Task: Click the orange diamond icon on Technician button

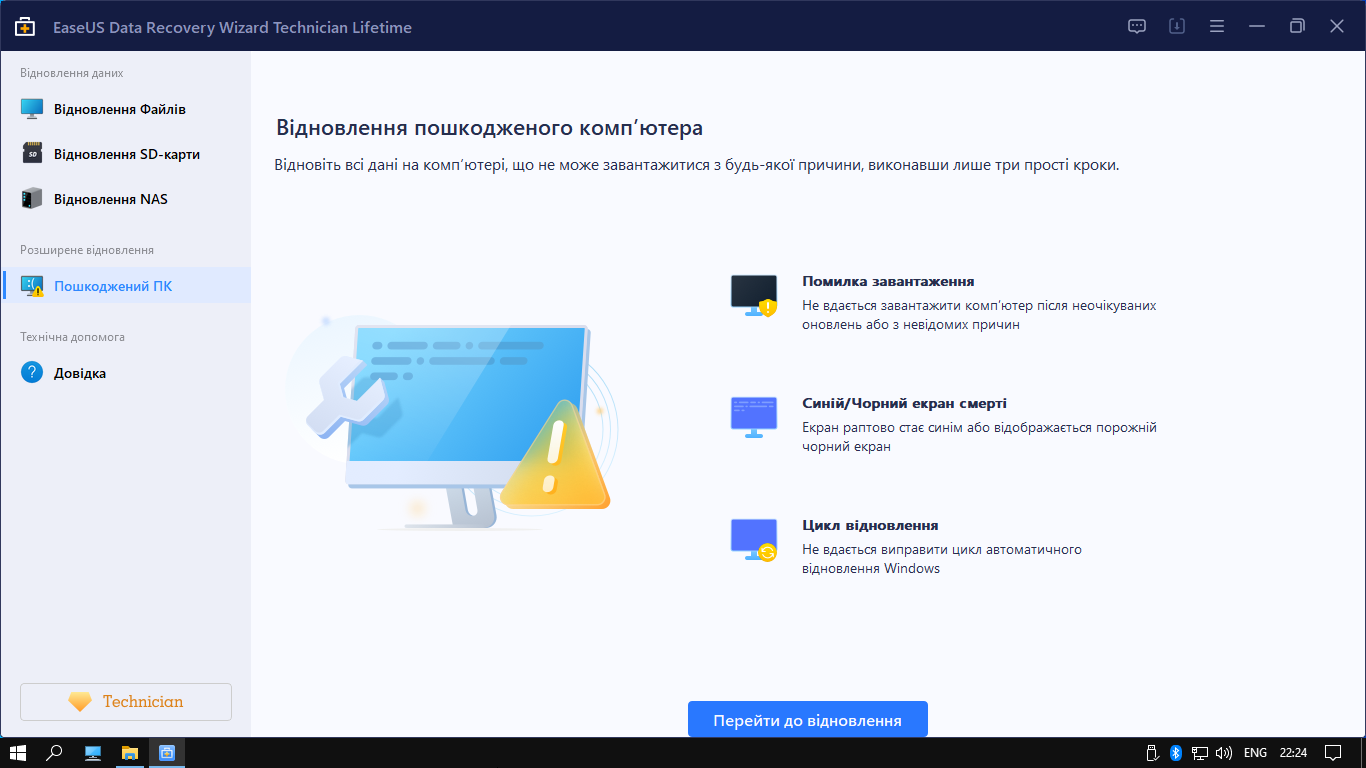Action: coord(80,702)
